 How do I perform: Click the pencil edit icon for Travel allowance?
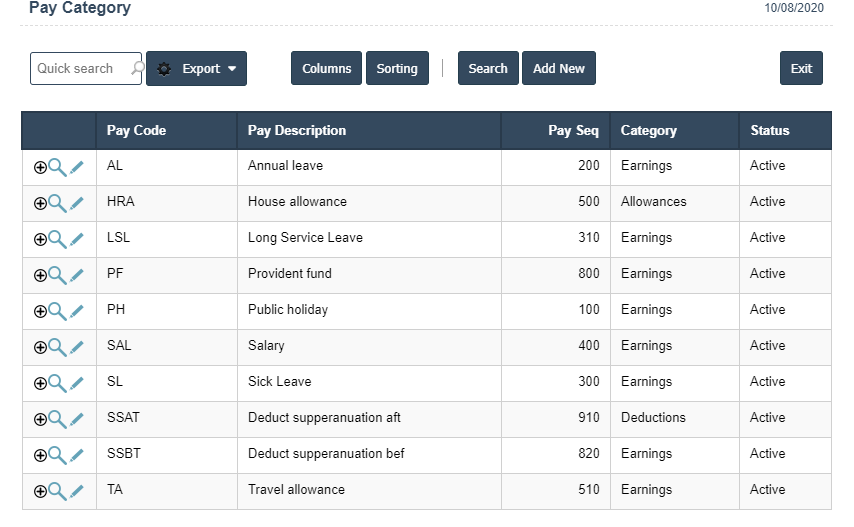[x=77, y=491]
